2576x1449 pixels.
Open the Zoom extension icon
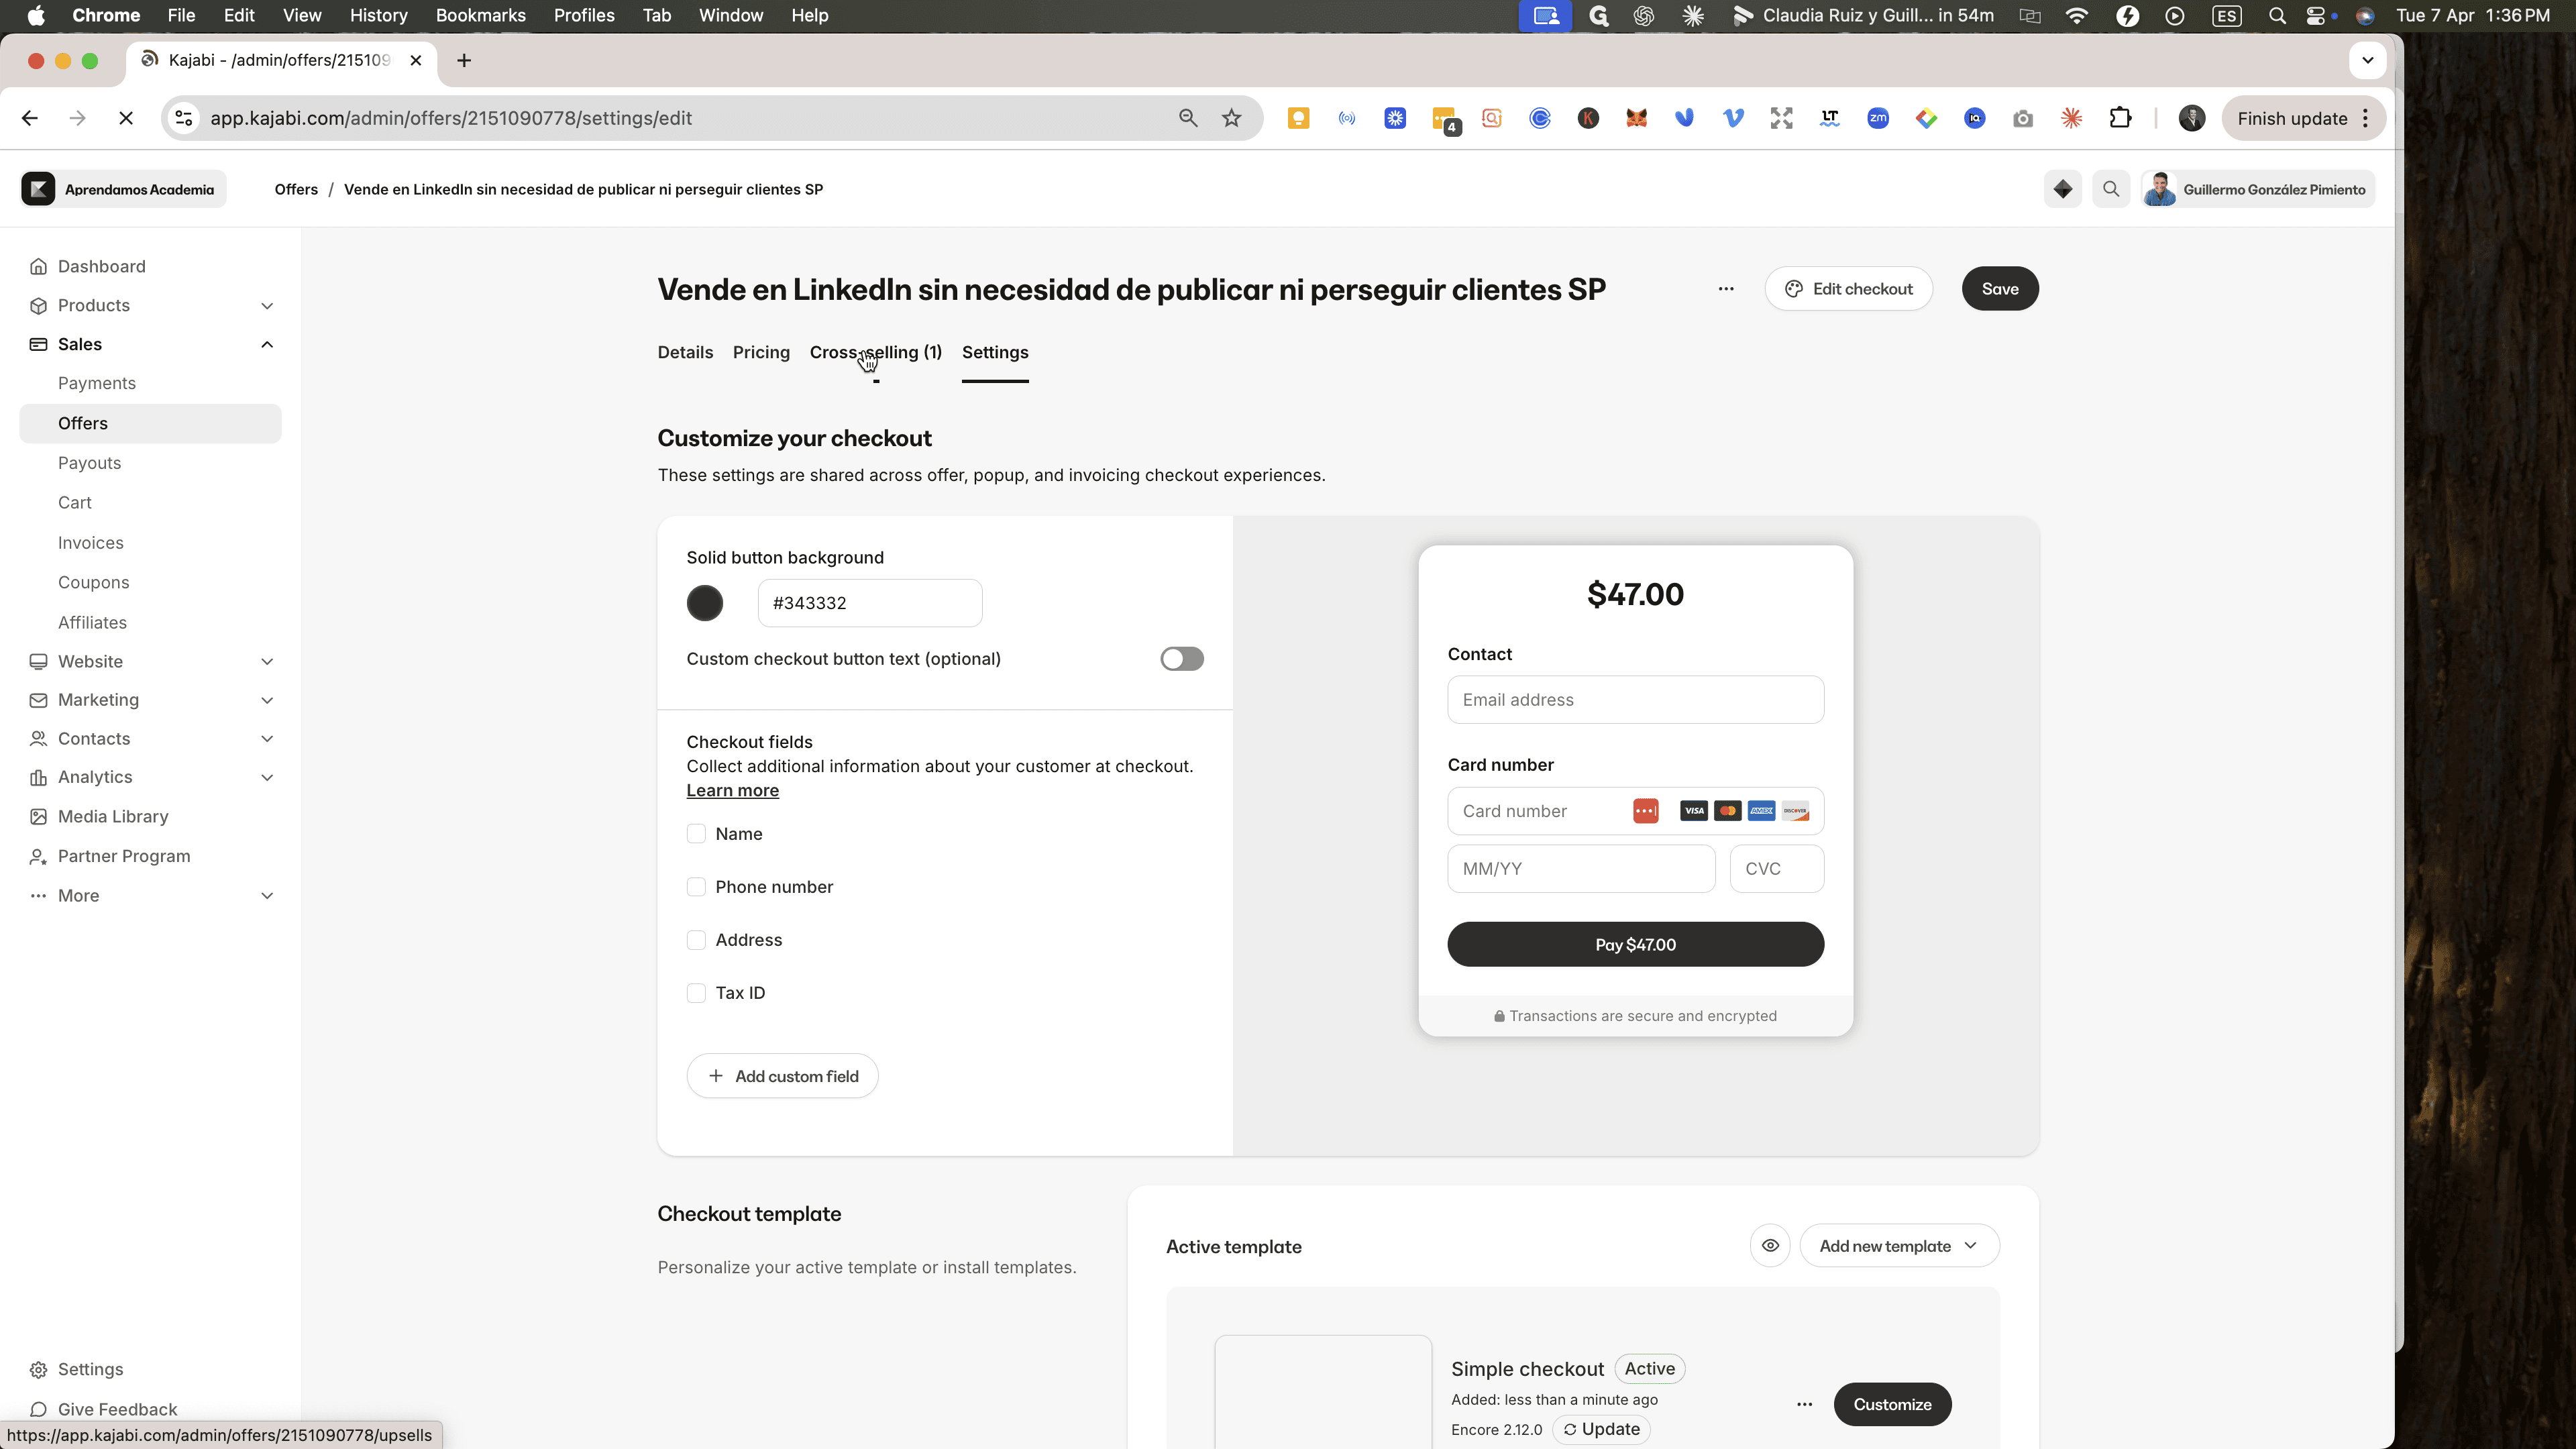[1878, 118]
